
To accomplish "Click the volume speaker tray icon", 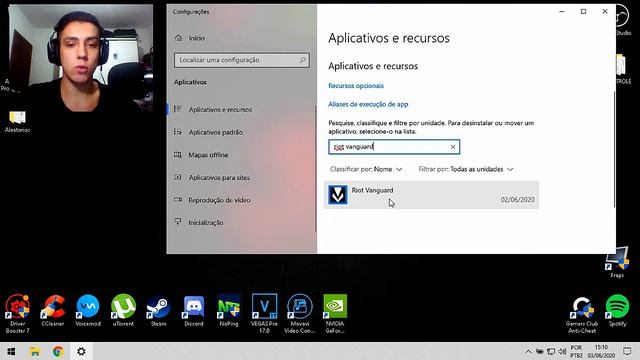I will (x=562, y=351).
